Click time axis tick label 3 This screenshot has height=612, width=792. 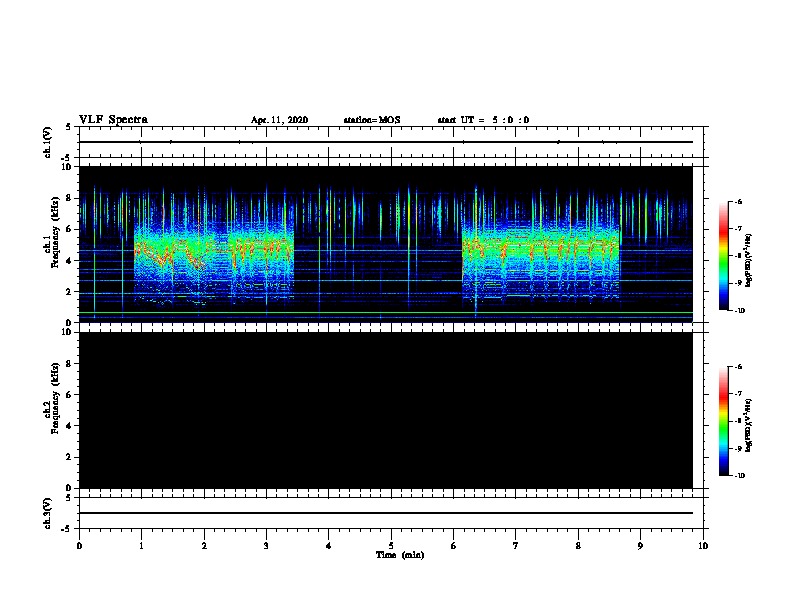[266, 546]
